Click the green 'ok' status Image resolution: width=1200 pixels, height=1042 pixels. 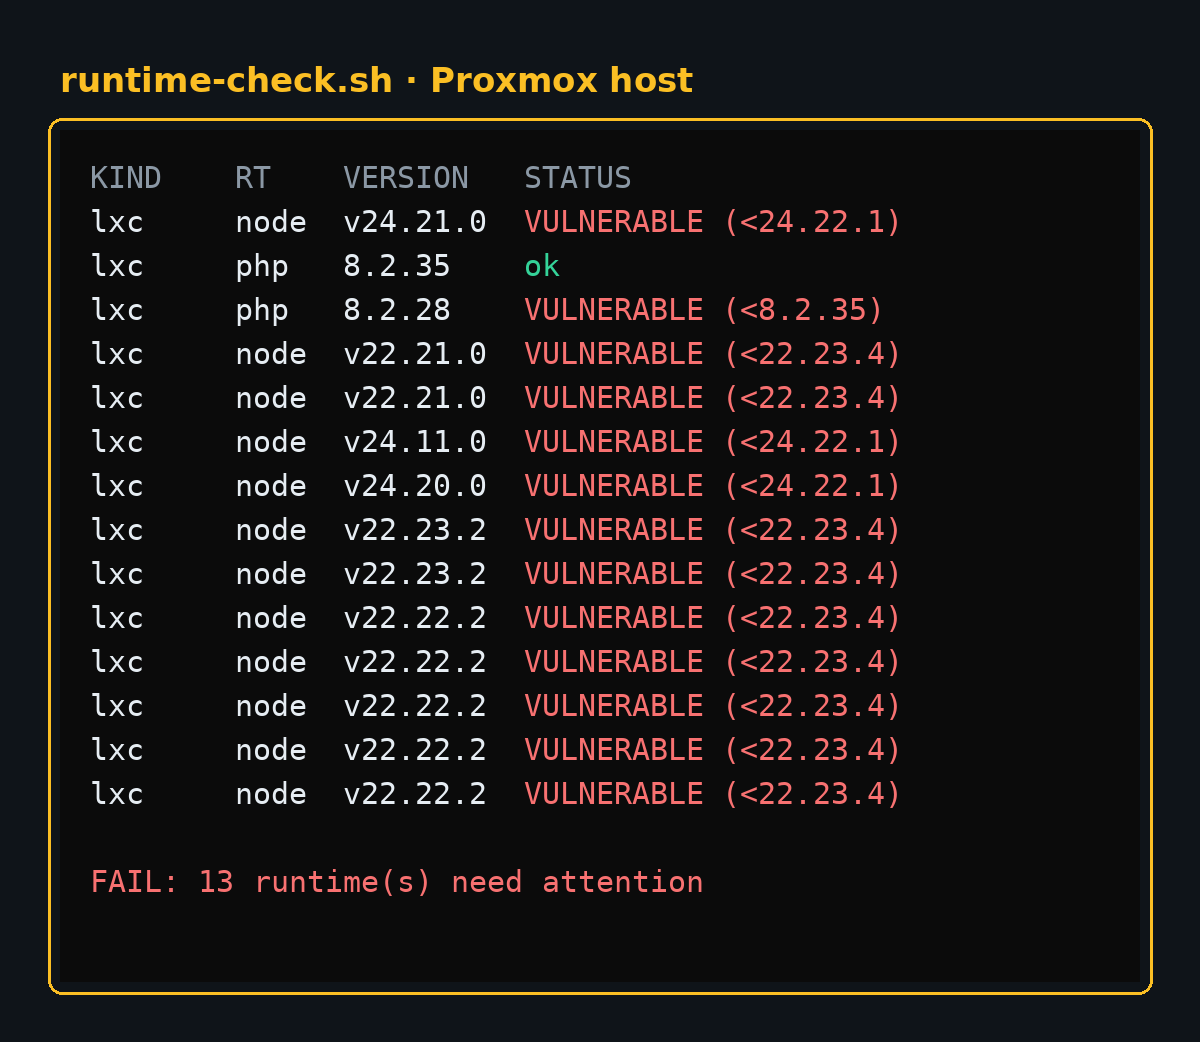point(542,266)
